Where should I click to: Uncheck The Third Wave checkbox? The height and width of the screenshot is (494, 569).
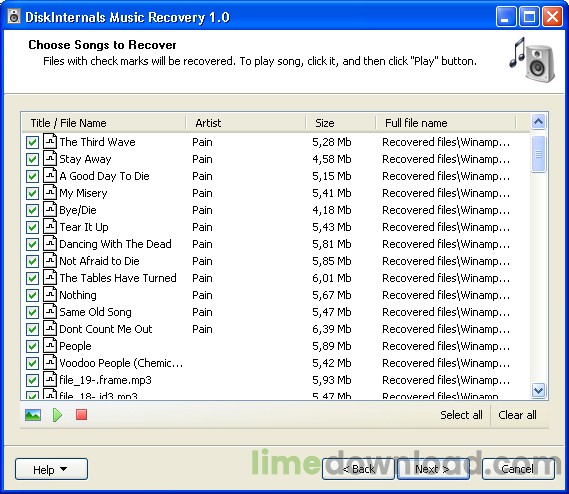(x=32, y=142)
